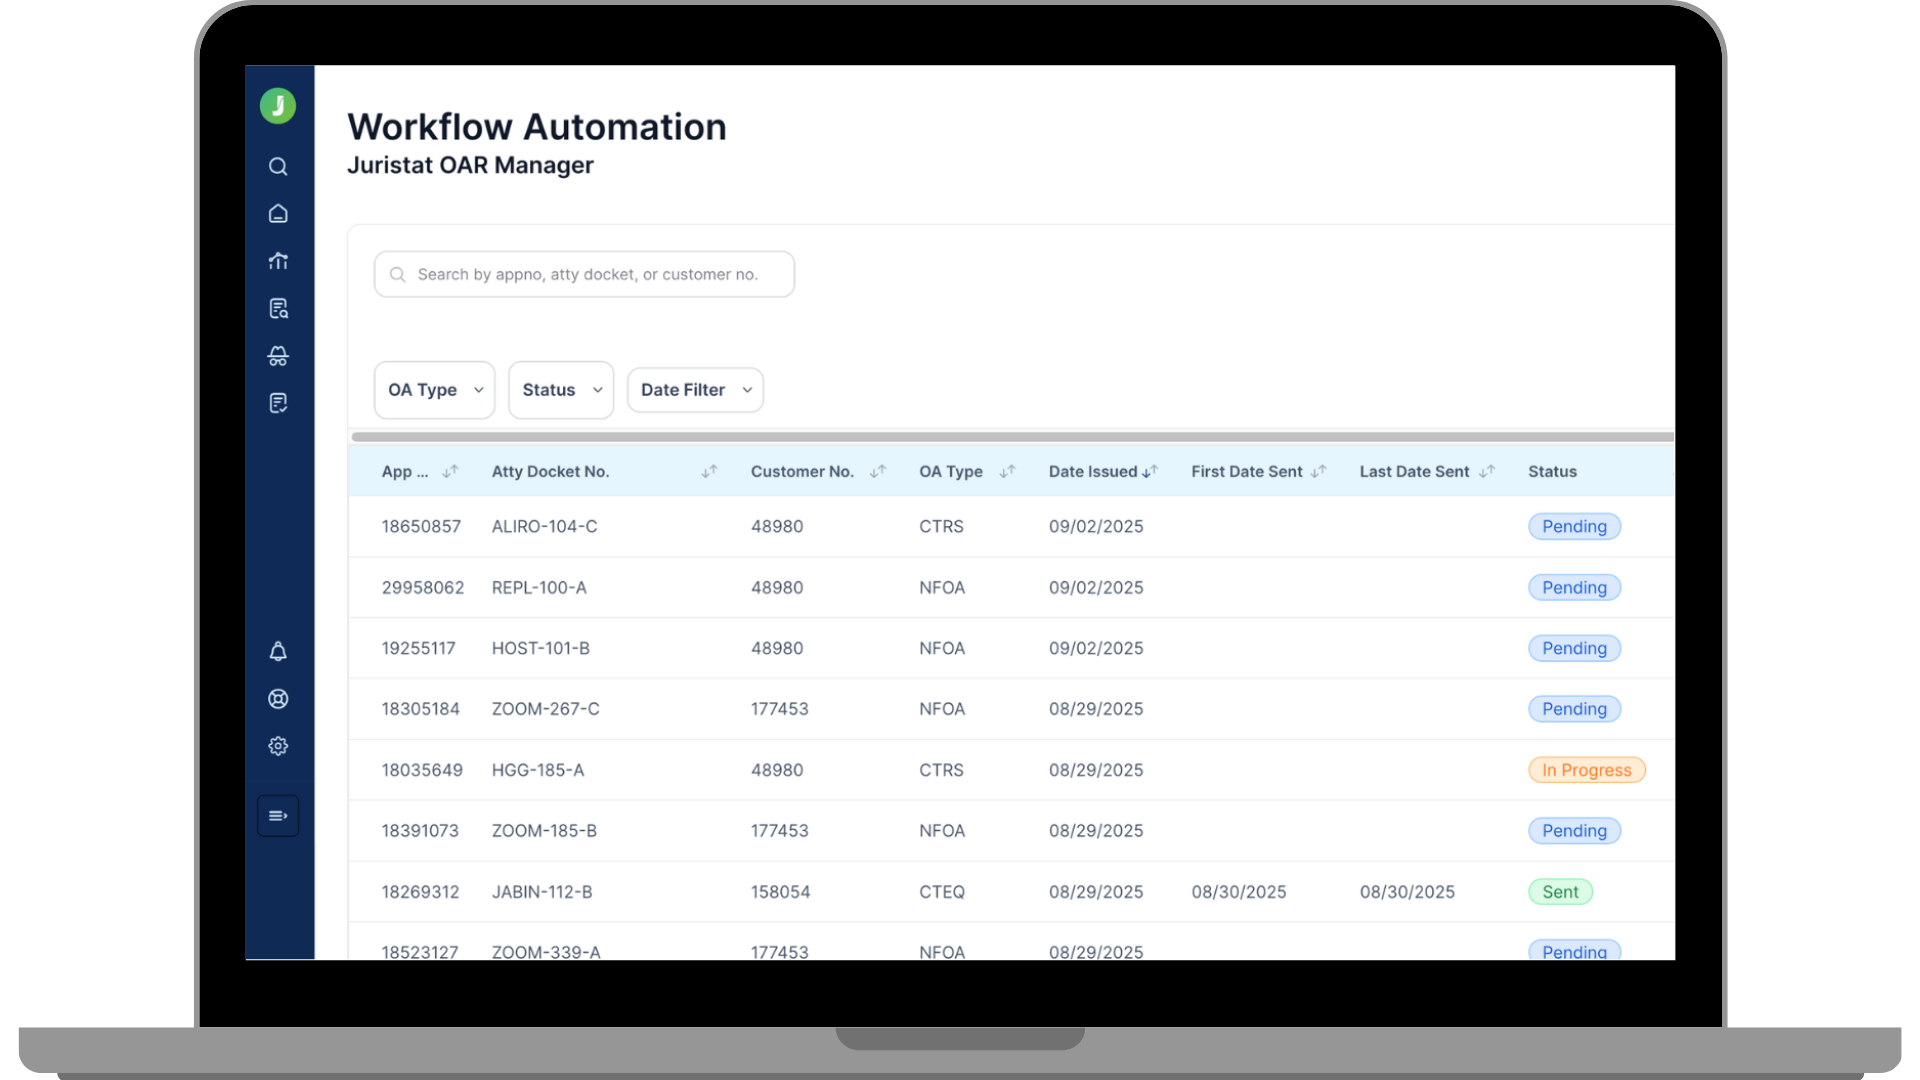Viewport: 1920px width, 1080px height.
Task: Open the analytics chart sidebar icon
Action: [278, 261]
